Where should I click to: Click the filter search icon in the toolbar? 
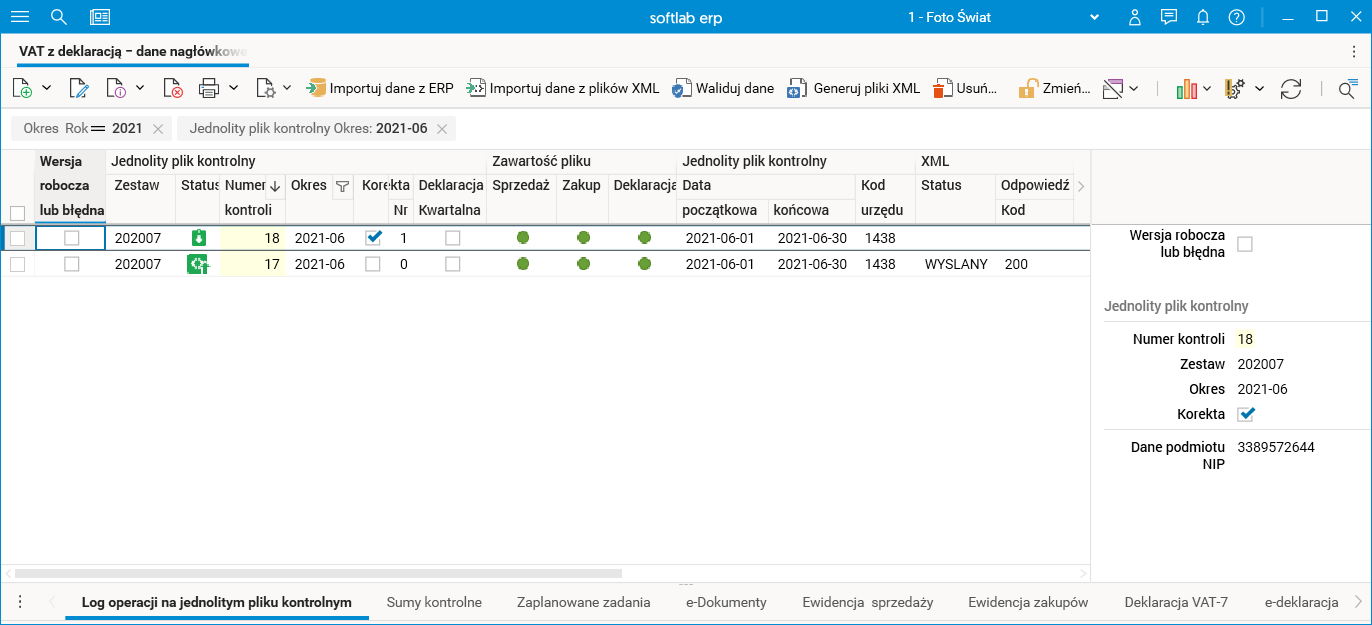point(1348,89)
